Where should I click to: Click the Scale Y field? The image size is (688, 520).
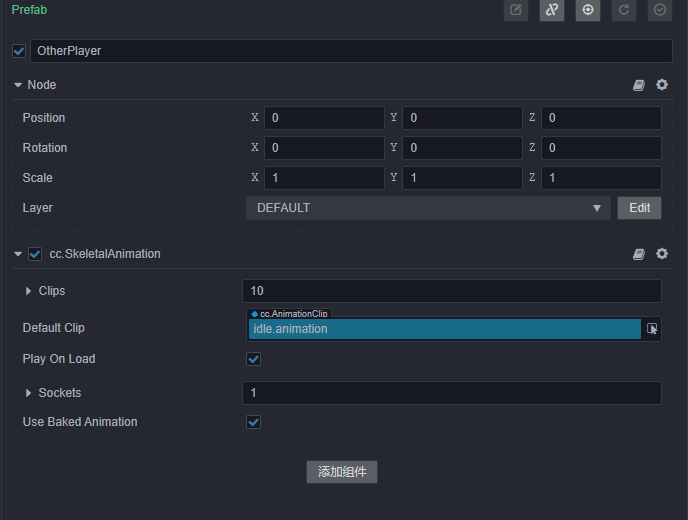pos(462,178)
